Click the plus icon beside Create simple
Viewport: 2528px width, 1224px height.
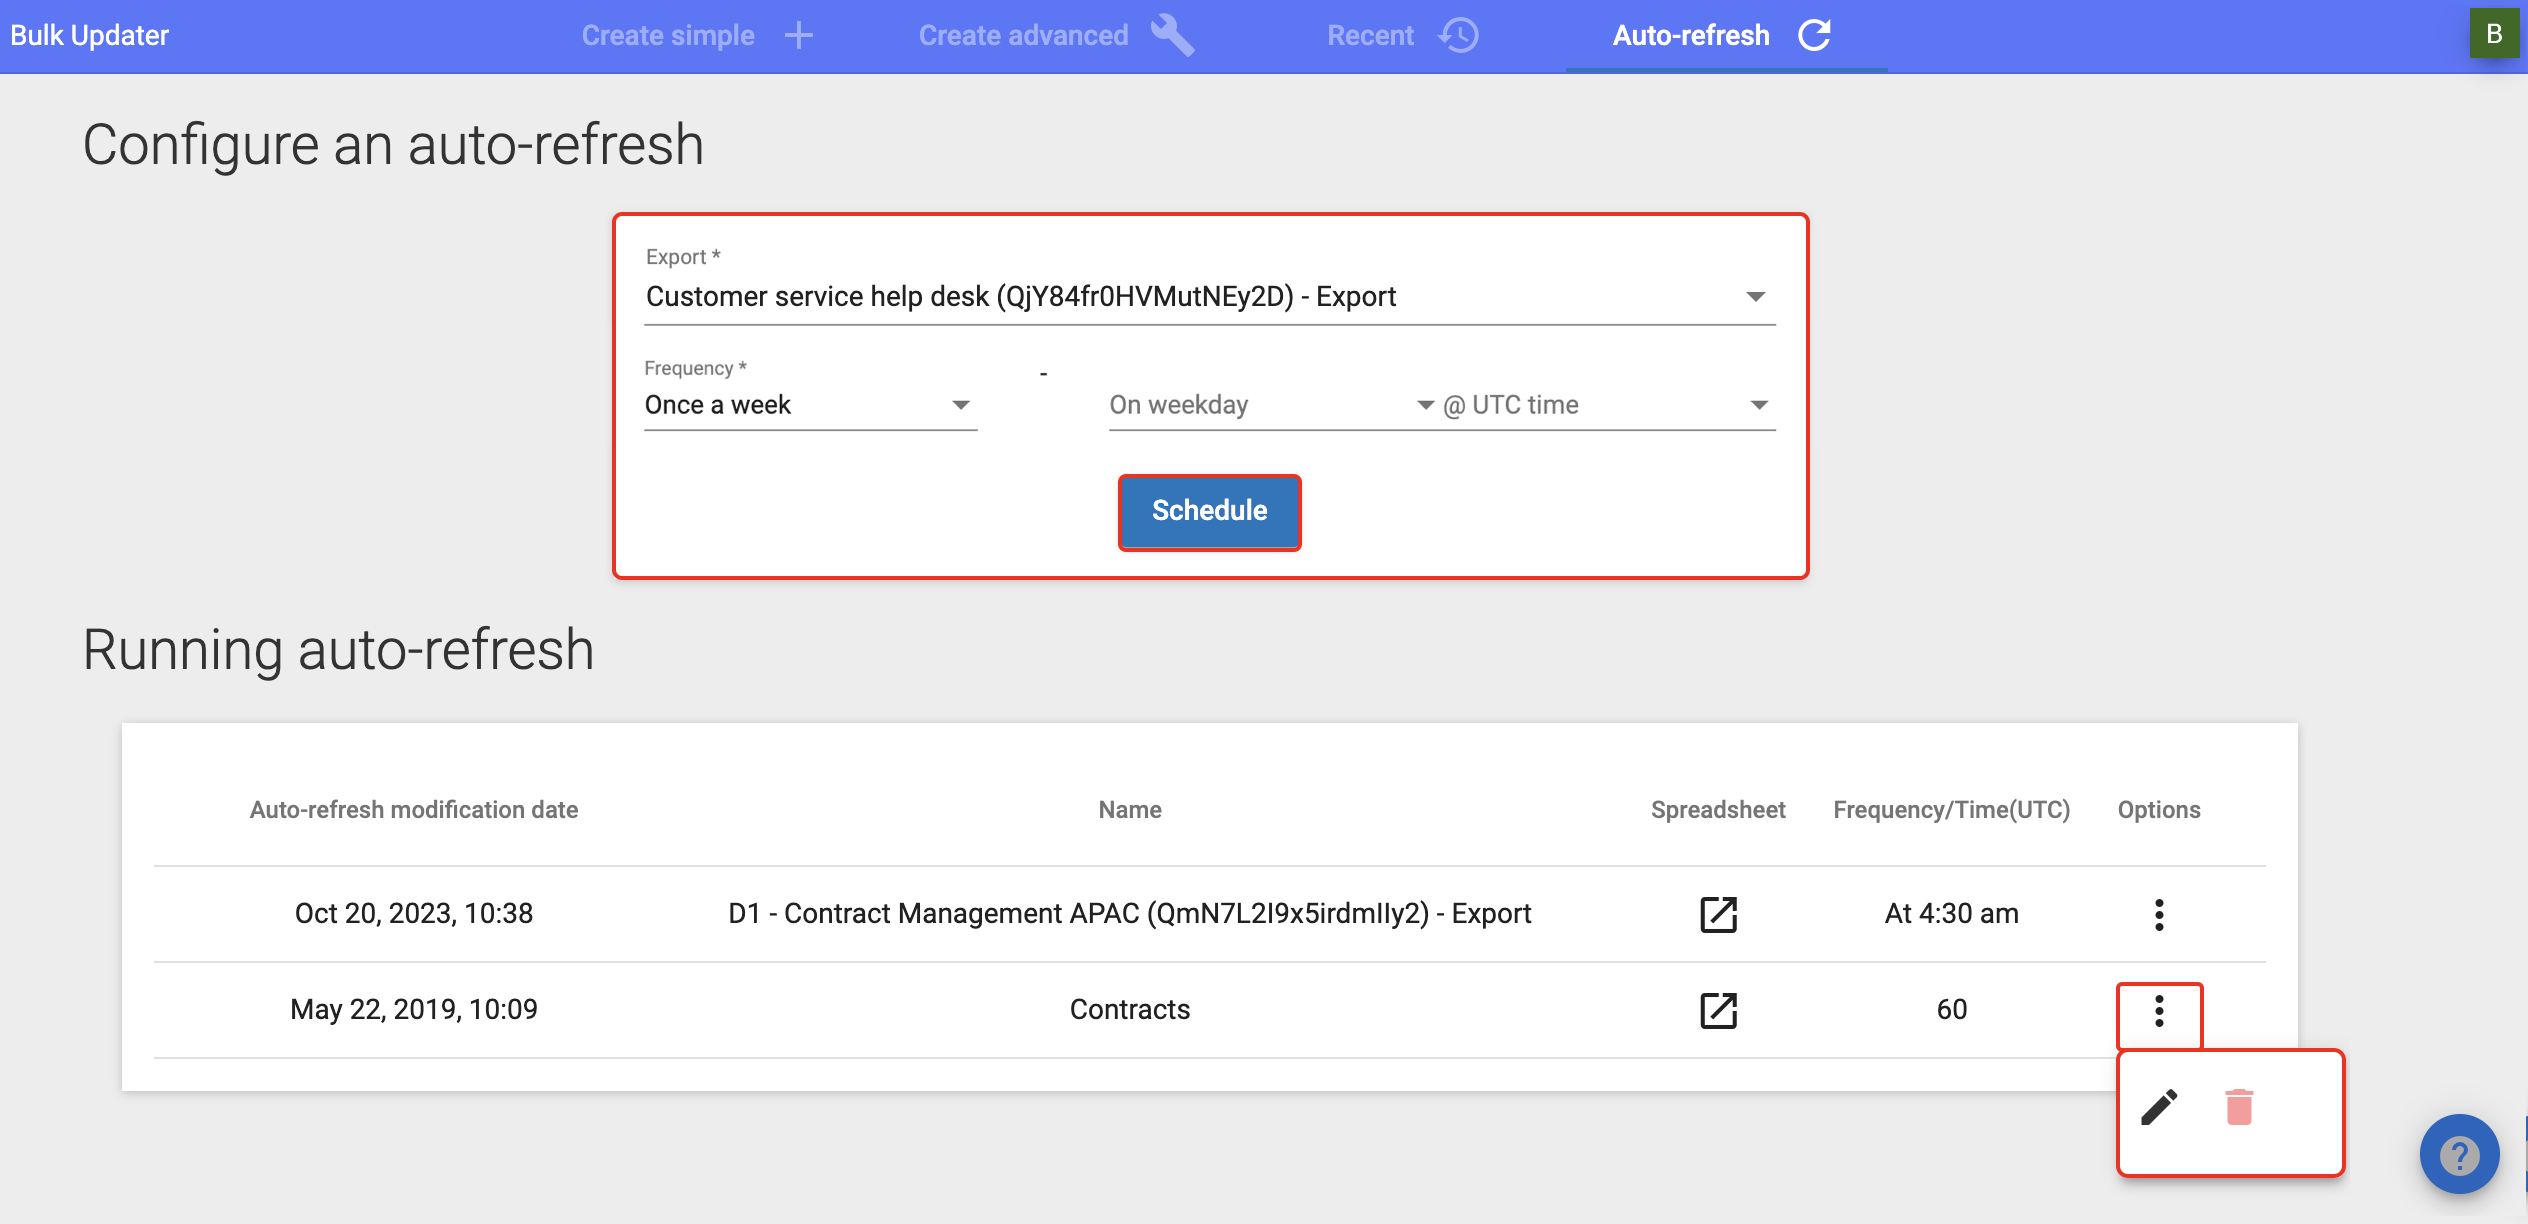pos(799,36)
